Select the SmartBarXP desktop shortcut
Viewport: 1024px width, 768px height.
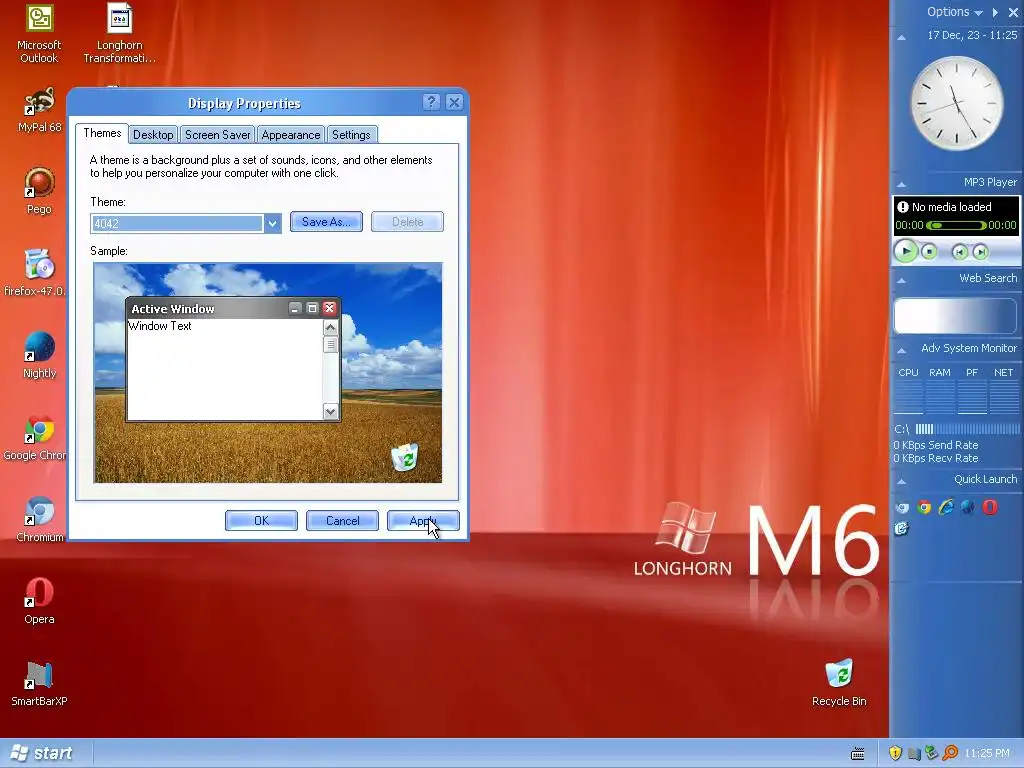coord(39,684)
